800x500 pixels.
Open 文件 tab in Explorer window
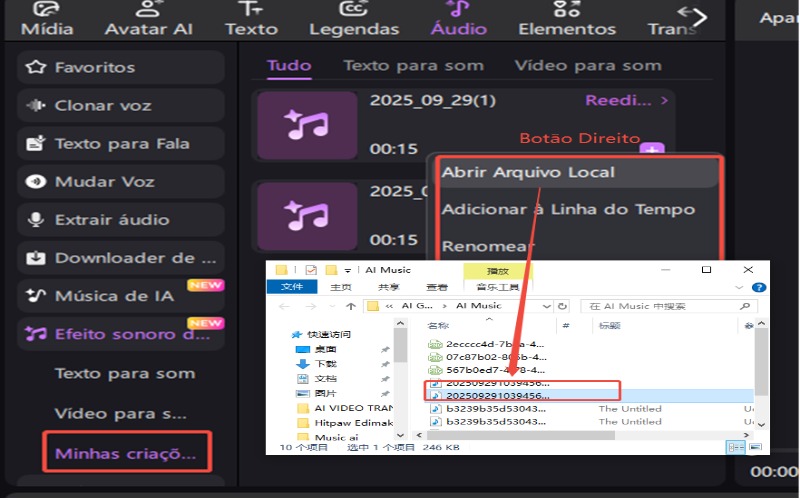click(x=292, y=287)
